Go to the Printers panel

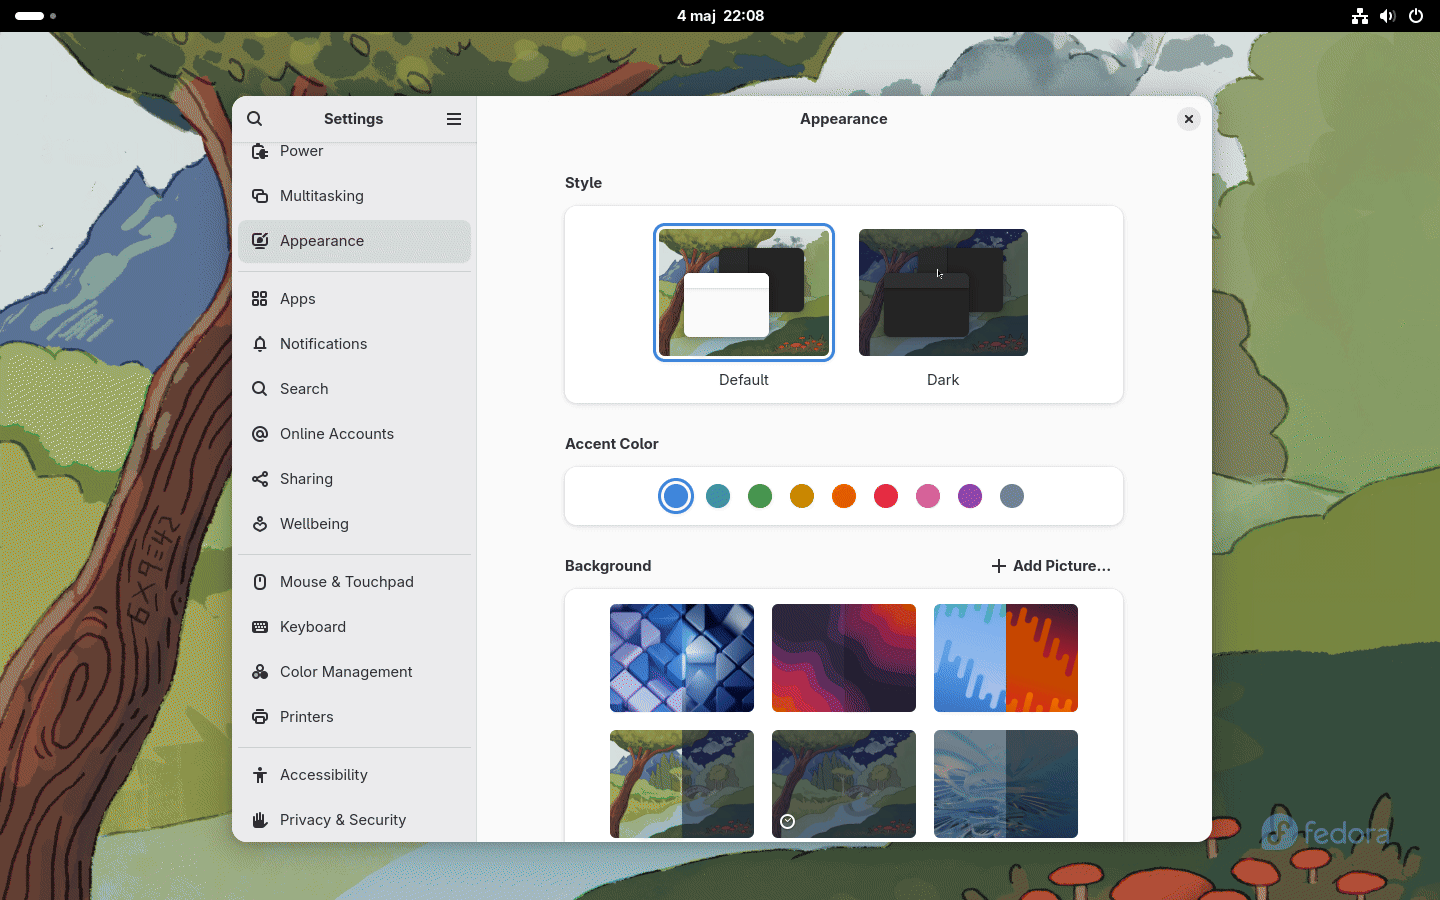click(354, 717)
